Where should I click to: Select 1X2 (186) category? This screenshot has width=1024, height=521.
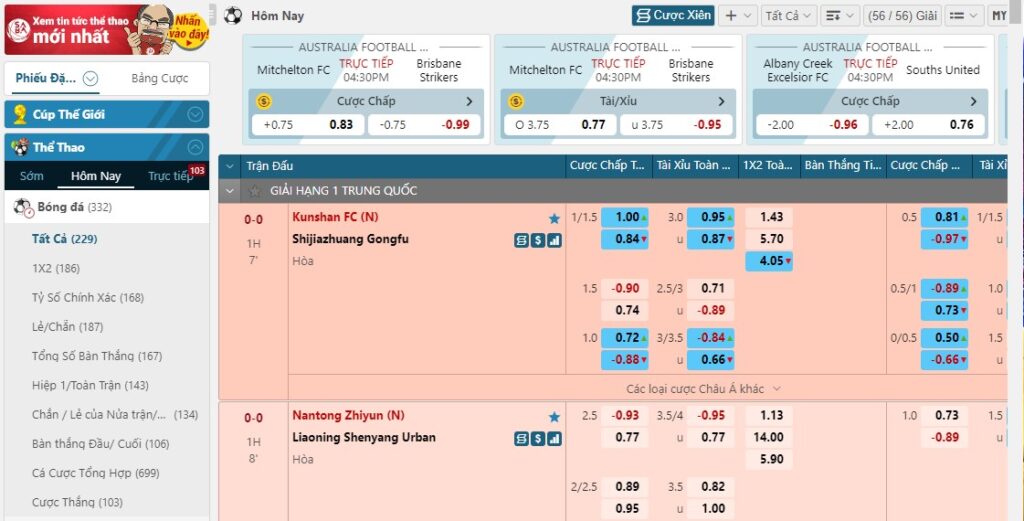coord(56,268)
